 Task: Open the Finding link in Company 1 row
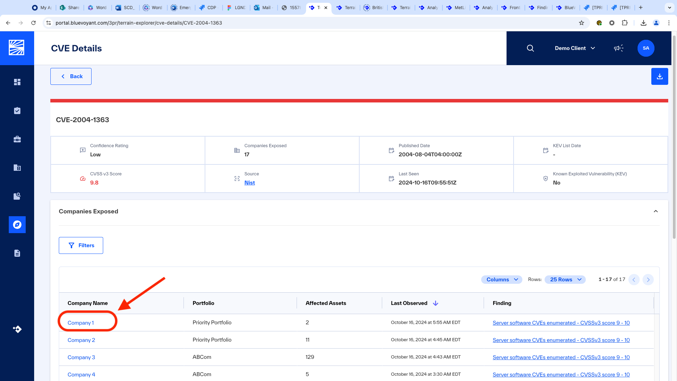coord(561,323)
